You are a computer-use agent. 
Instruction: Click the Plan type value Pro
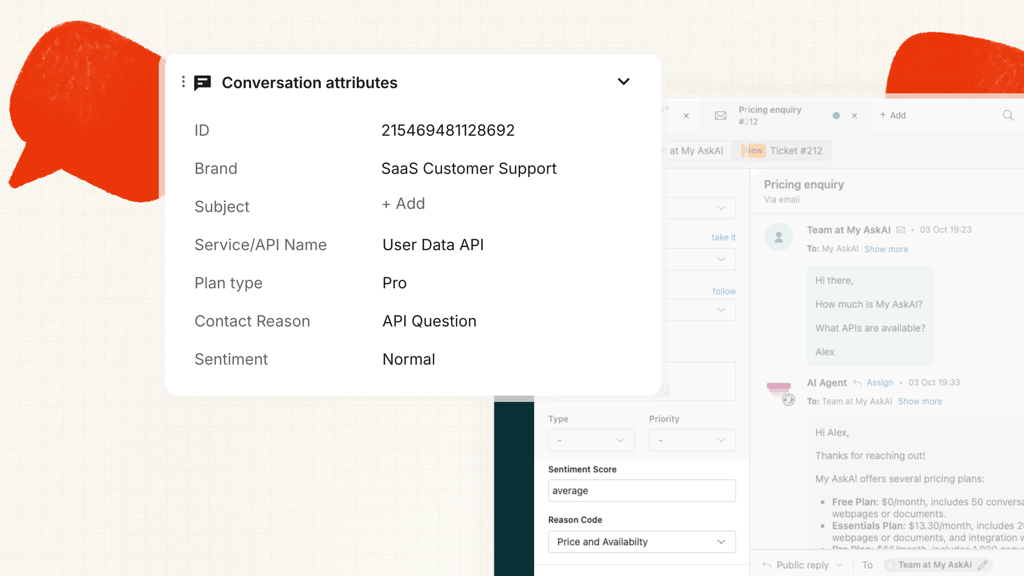coord(394,283)
